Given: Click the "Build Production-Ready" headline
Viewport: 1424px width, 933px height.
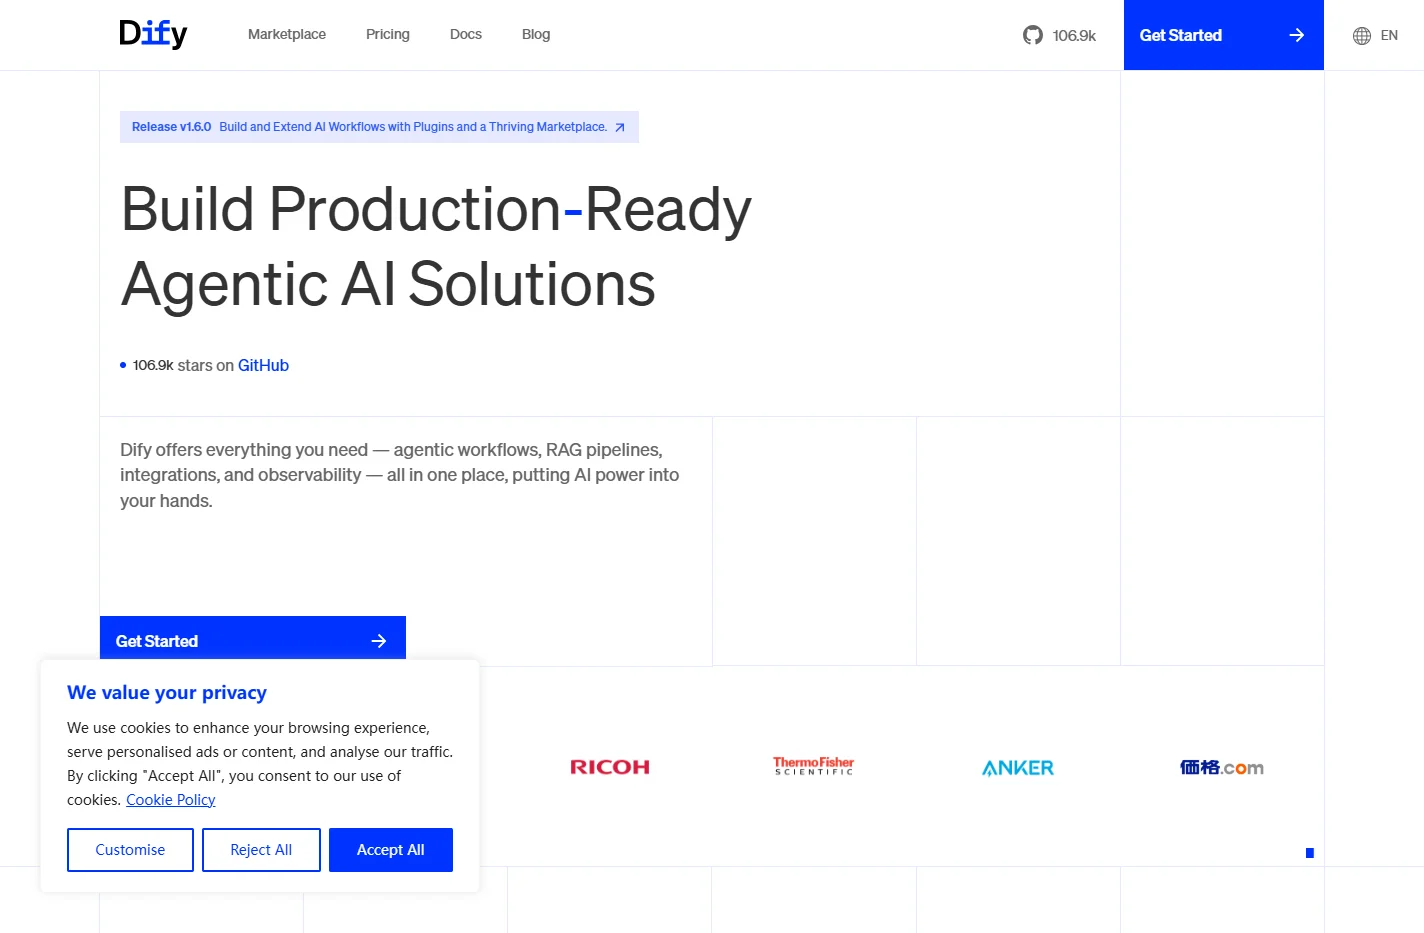Looking at the screenshot, I should pyautogui.click(x=436, y=209).
